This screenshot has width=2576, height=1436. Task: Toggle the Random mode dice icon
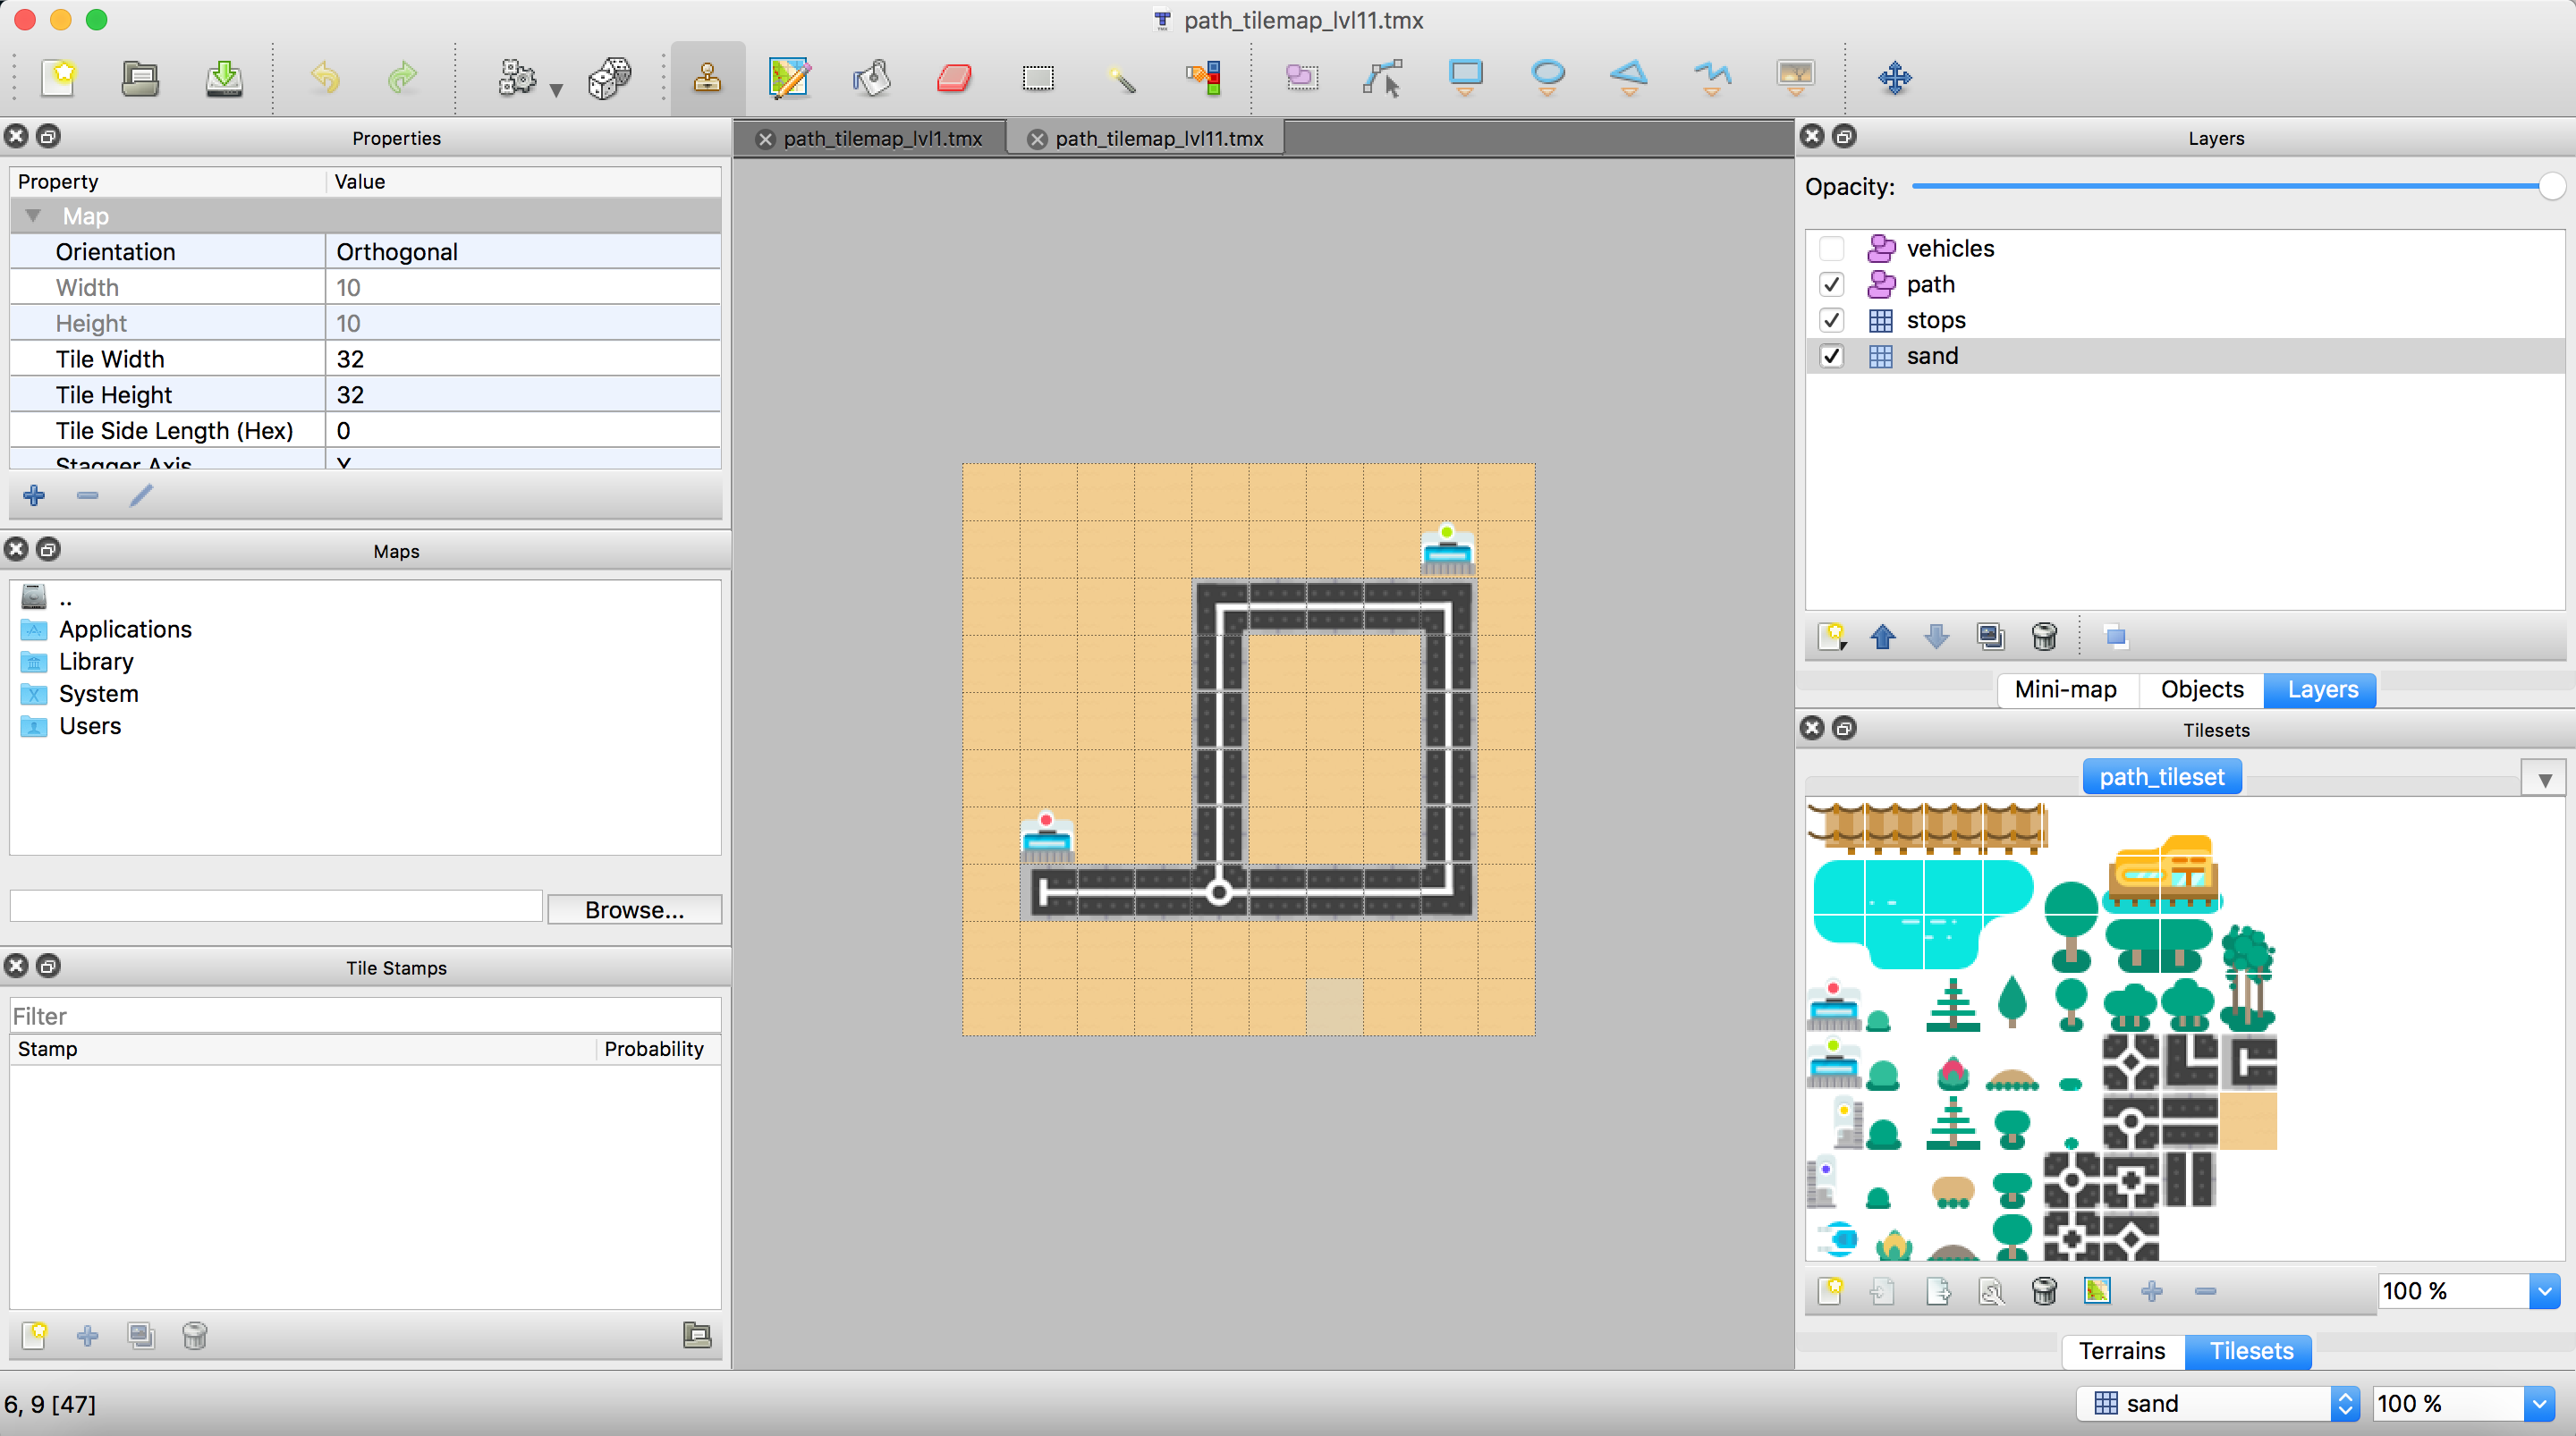click(x=609, y=77)
